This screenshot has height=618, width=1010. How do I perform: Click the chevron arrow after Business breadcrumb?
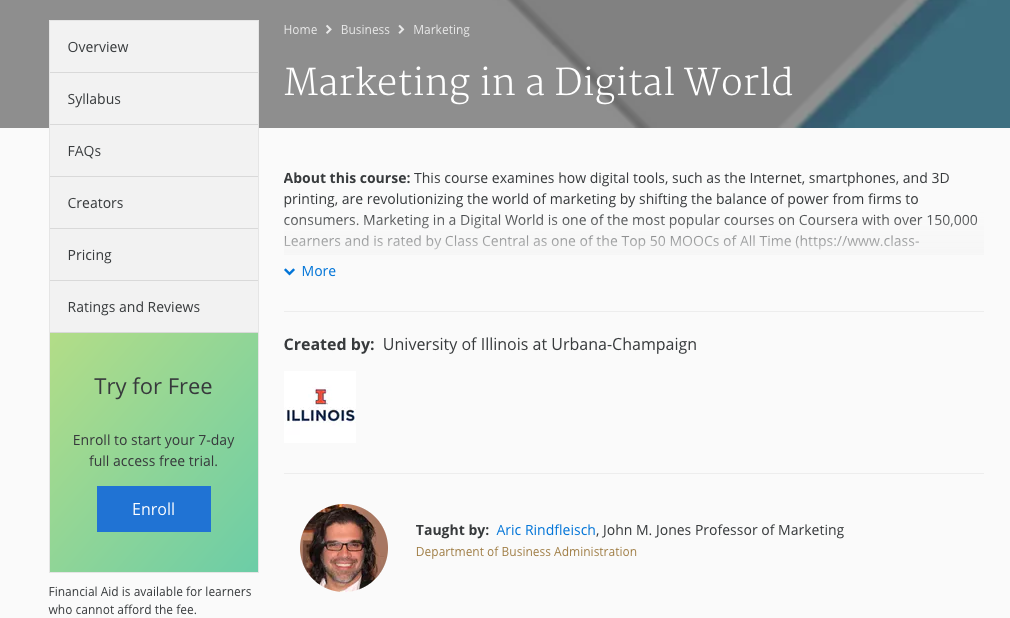pos(402,30)
